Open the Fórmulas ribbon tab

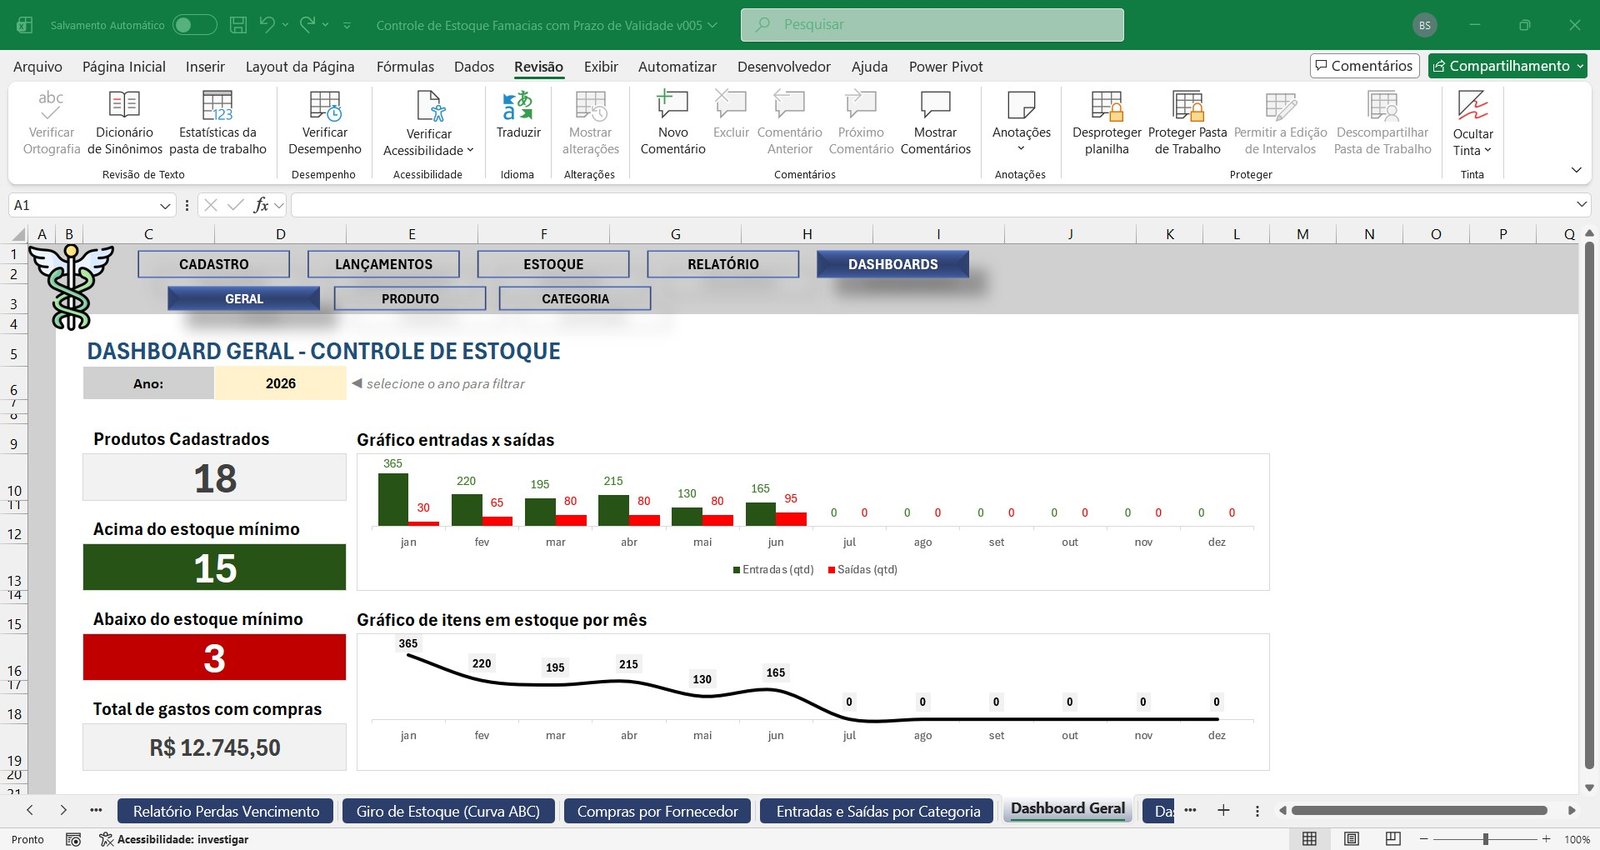tap(405, 66)
